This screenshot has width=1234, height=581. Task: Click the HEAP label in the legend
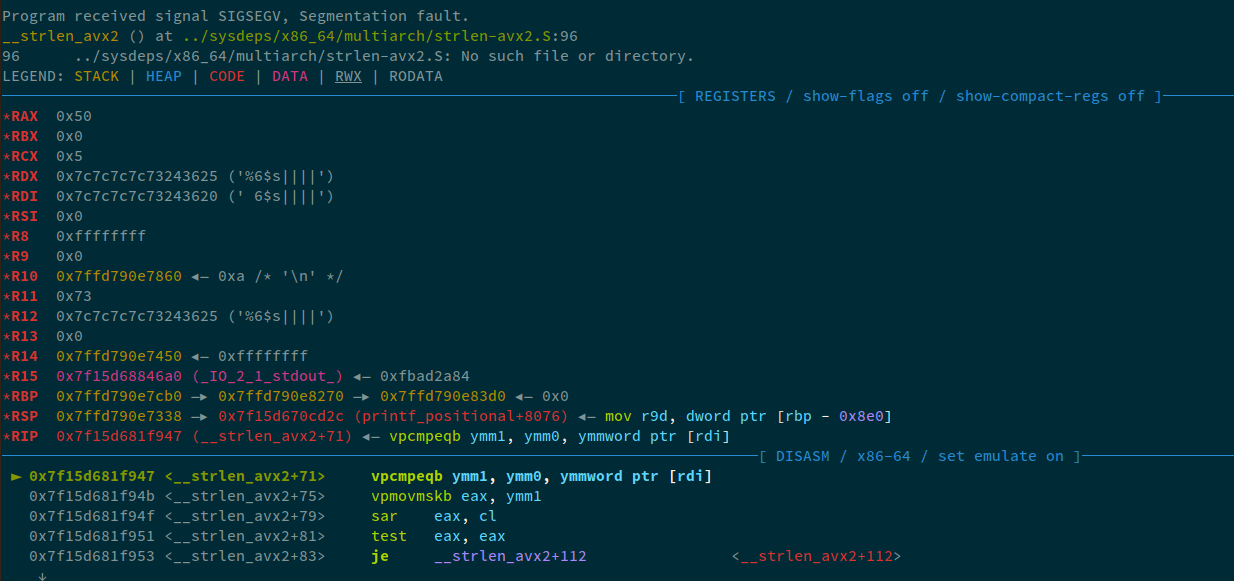164,76
